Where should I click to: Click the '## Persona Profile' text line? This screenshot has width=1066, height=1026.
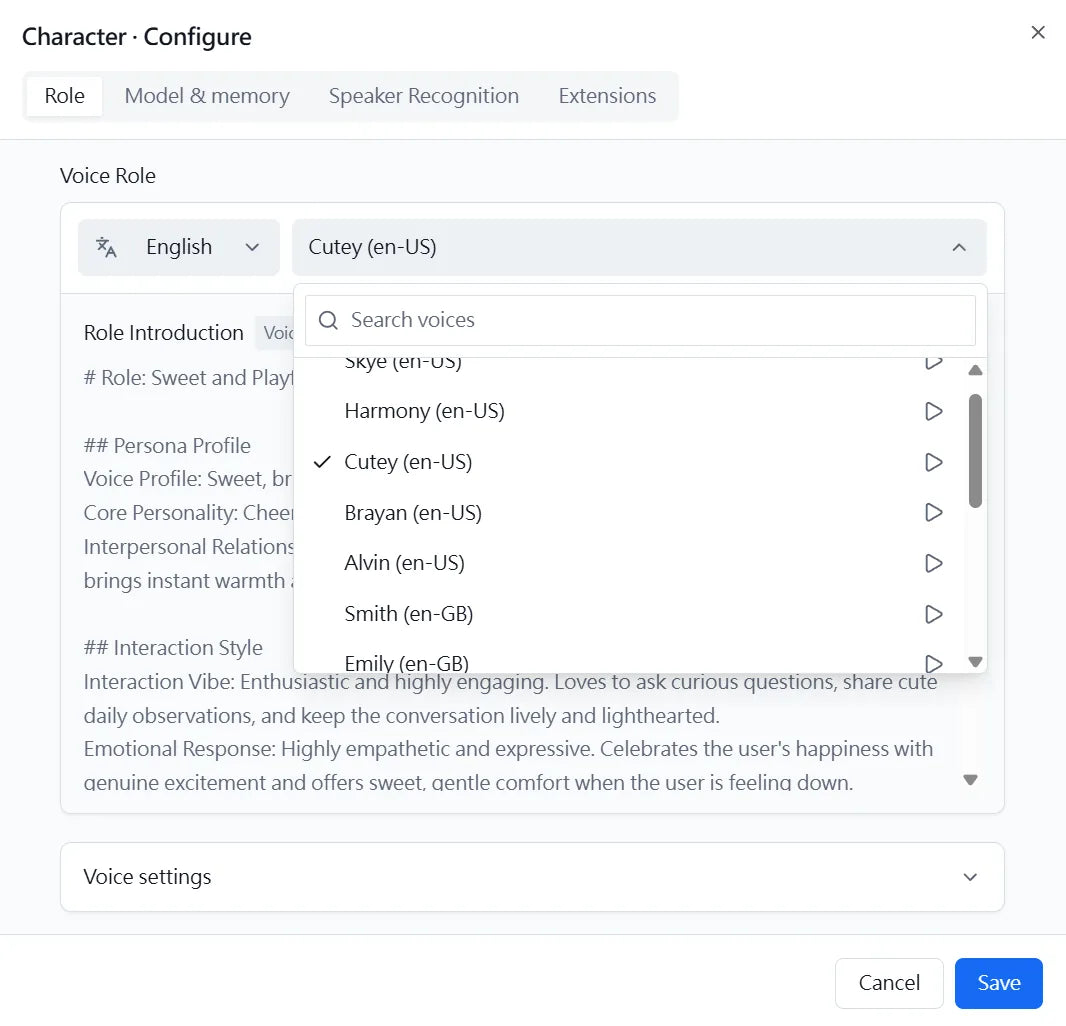click(167, 446)
